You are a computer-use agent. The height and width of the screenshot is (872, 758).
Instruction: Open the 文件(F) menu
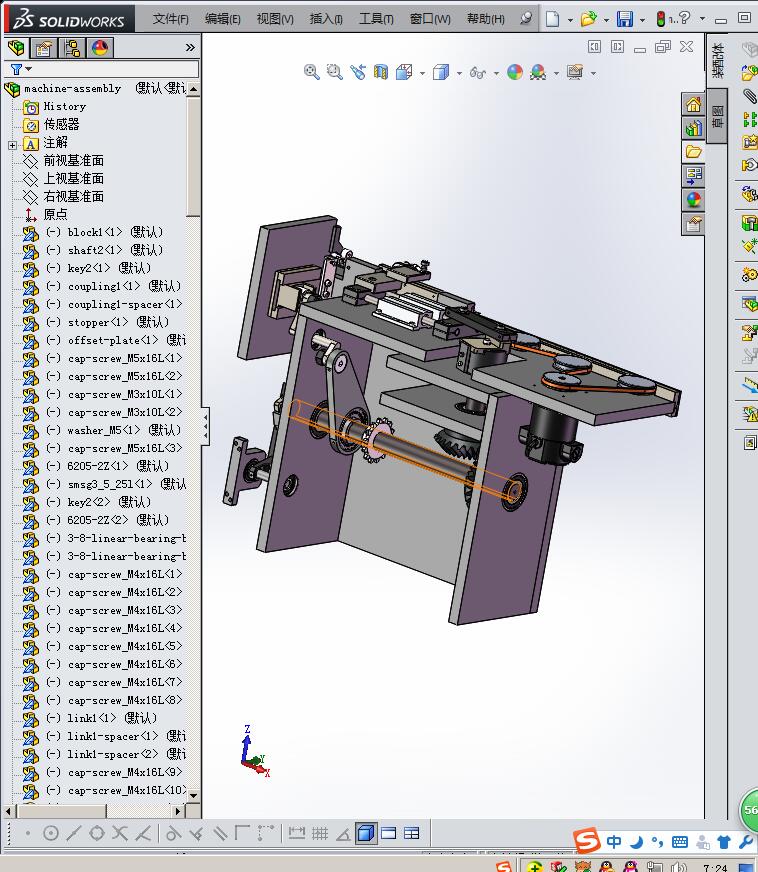[x=170, y=19]
